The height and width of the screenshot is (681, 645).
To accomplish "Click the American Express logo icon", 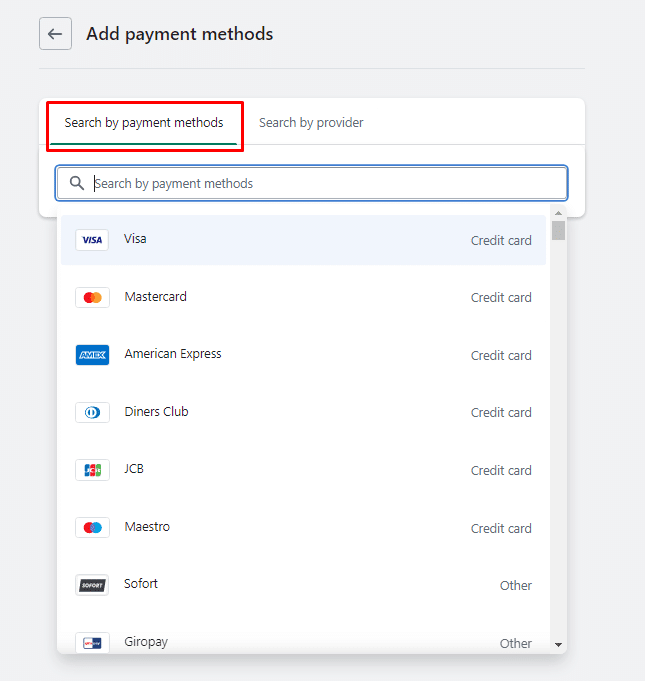I will tap(92, 355).
